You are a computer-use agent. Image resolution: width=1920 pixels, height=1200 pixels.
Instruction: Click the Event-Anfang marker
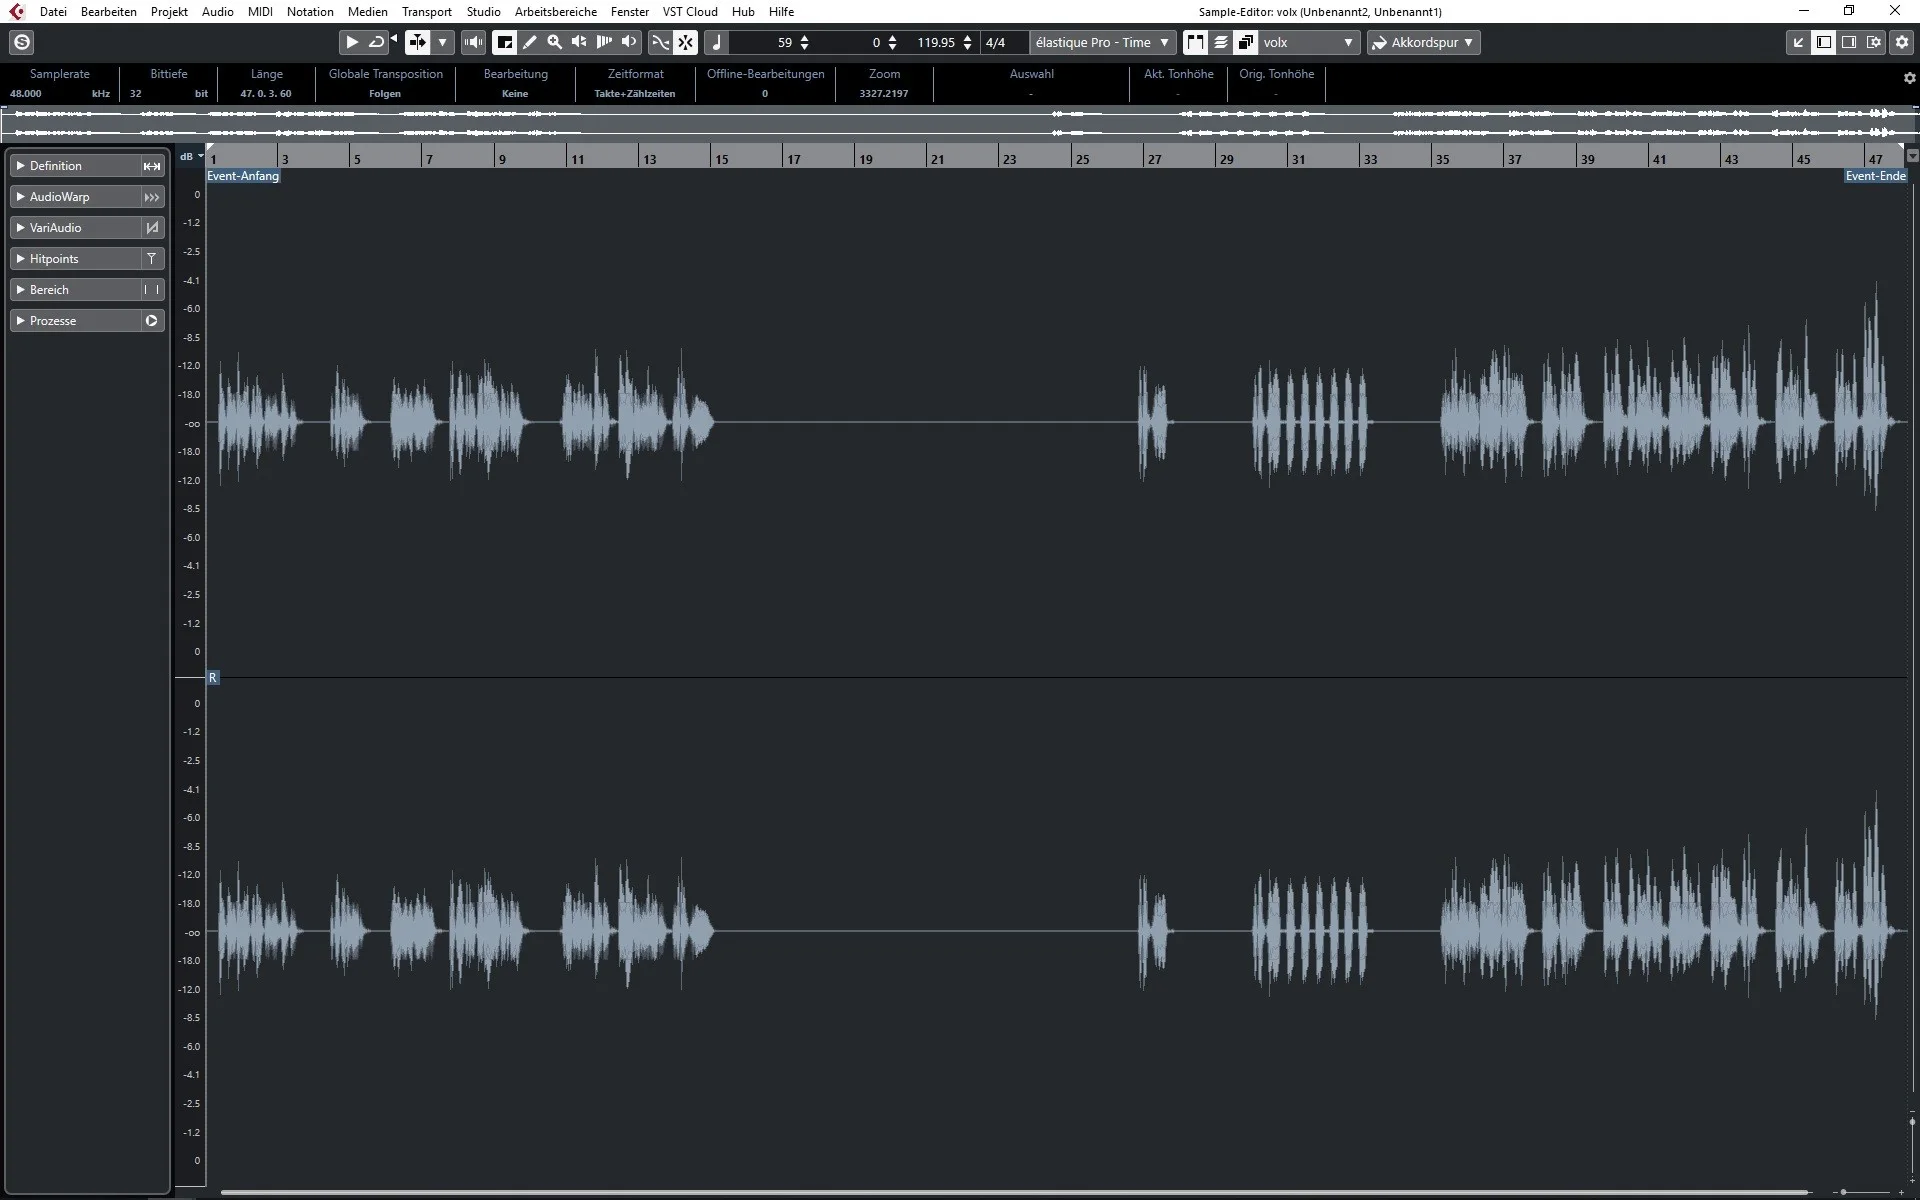click(x=243, y=176)
